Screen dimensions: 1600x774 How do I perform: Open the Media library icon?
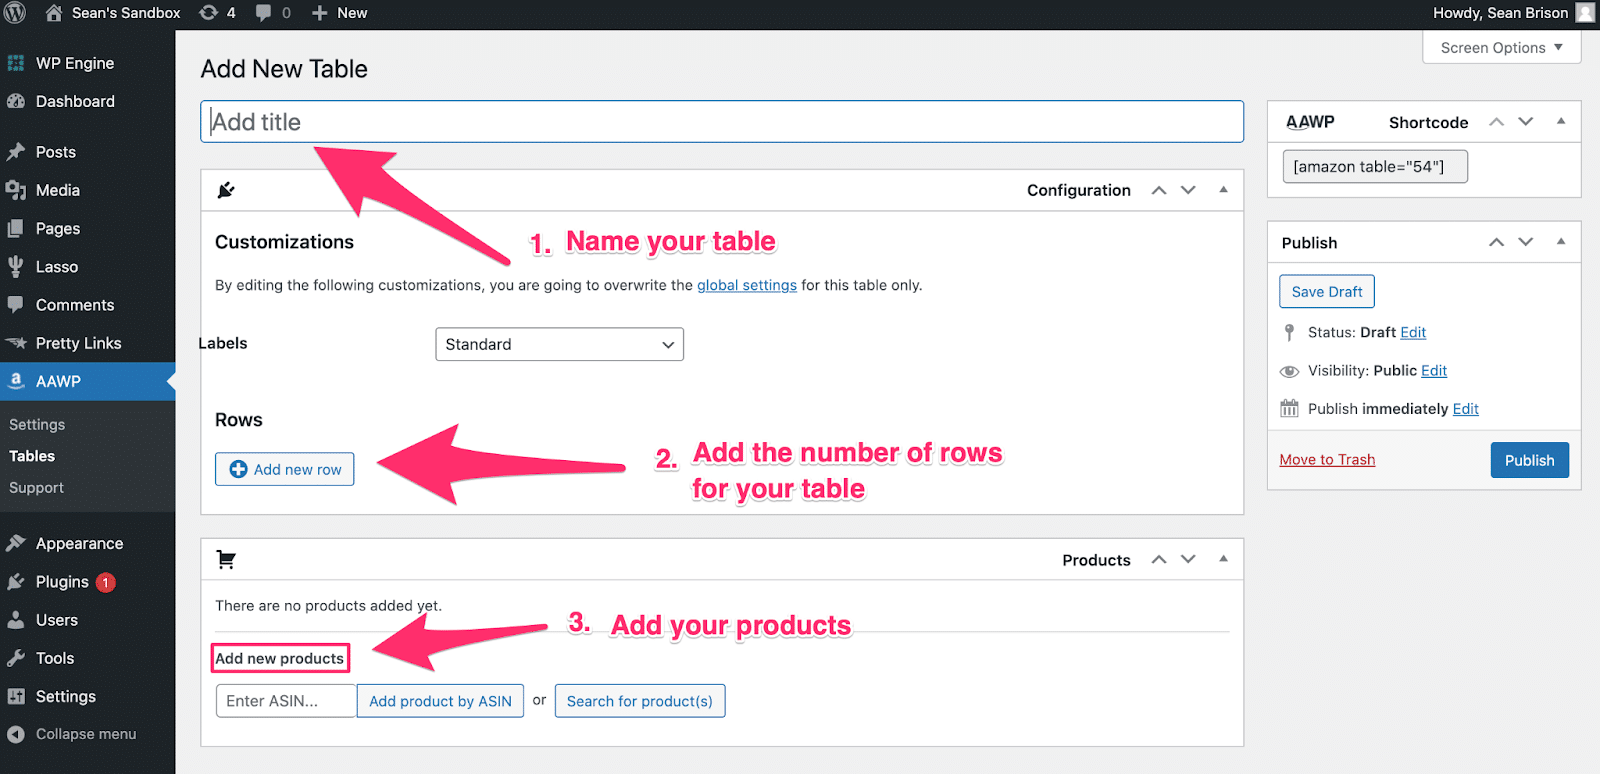(16, 190)
